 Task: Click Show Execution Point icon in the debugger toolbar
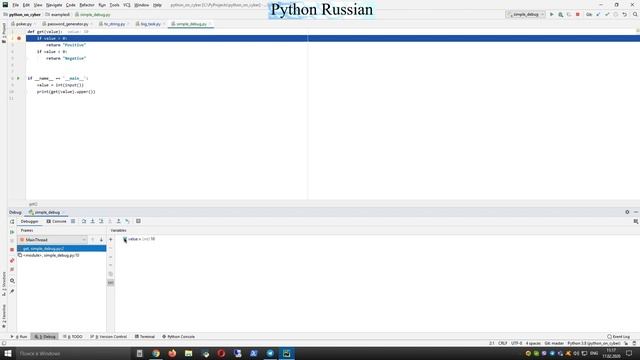[73, 221]
